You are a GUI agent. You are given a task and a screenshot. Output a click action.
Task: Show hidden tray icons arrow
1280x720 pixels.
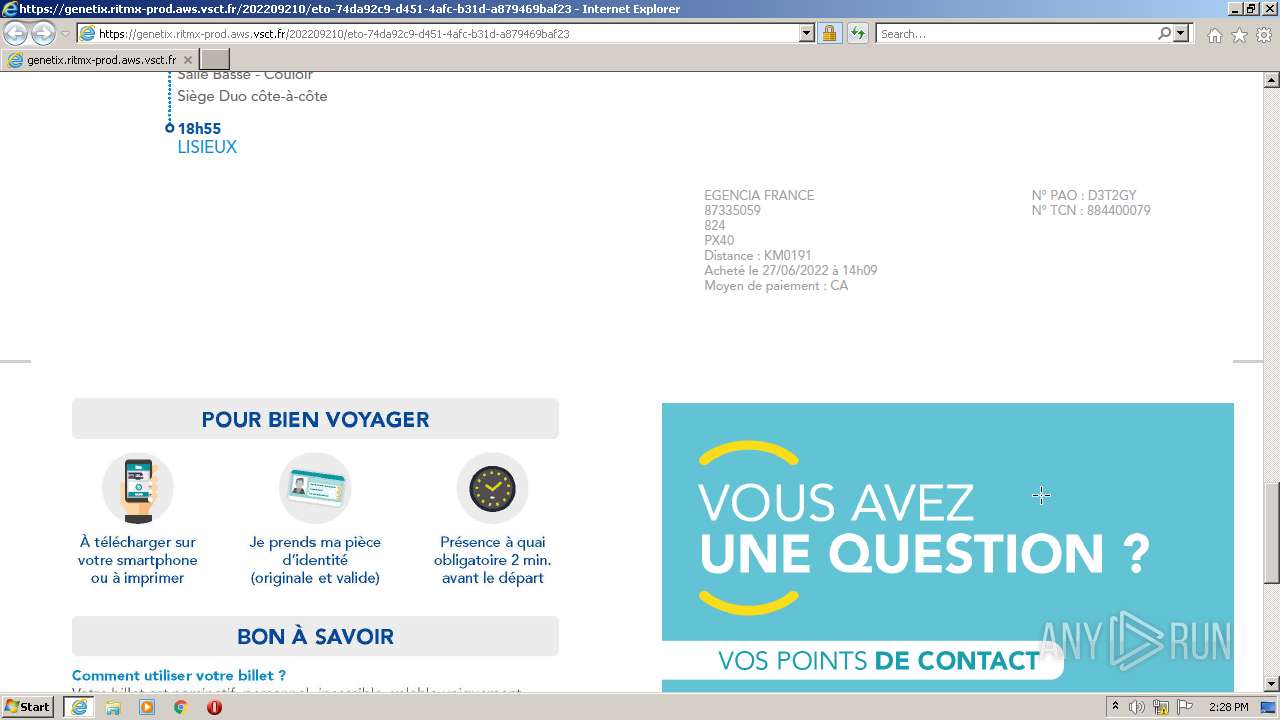point(1116,707)
